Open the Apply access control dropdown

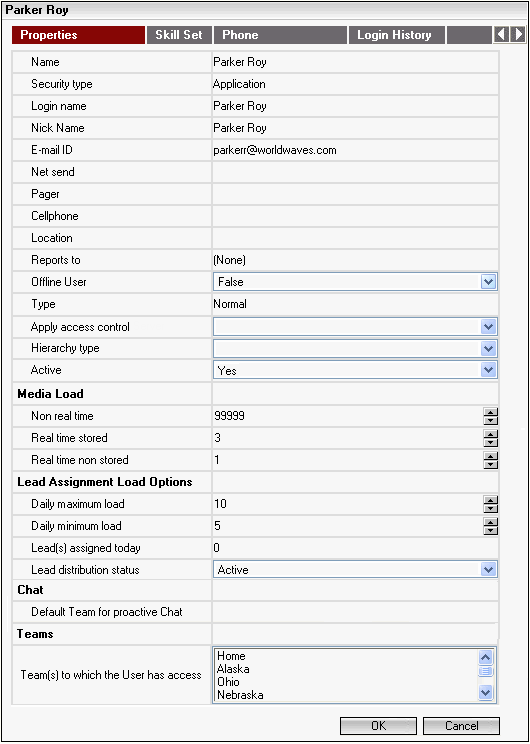point(488,327)
